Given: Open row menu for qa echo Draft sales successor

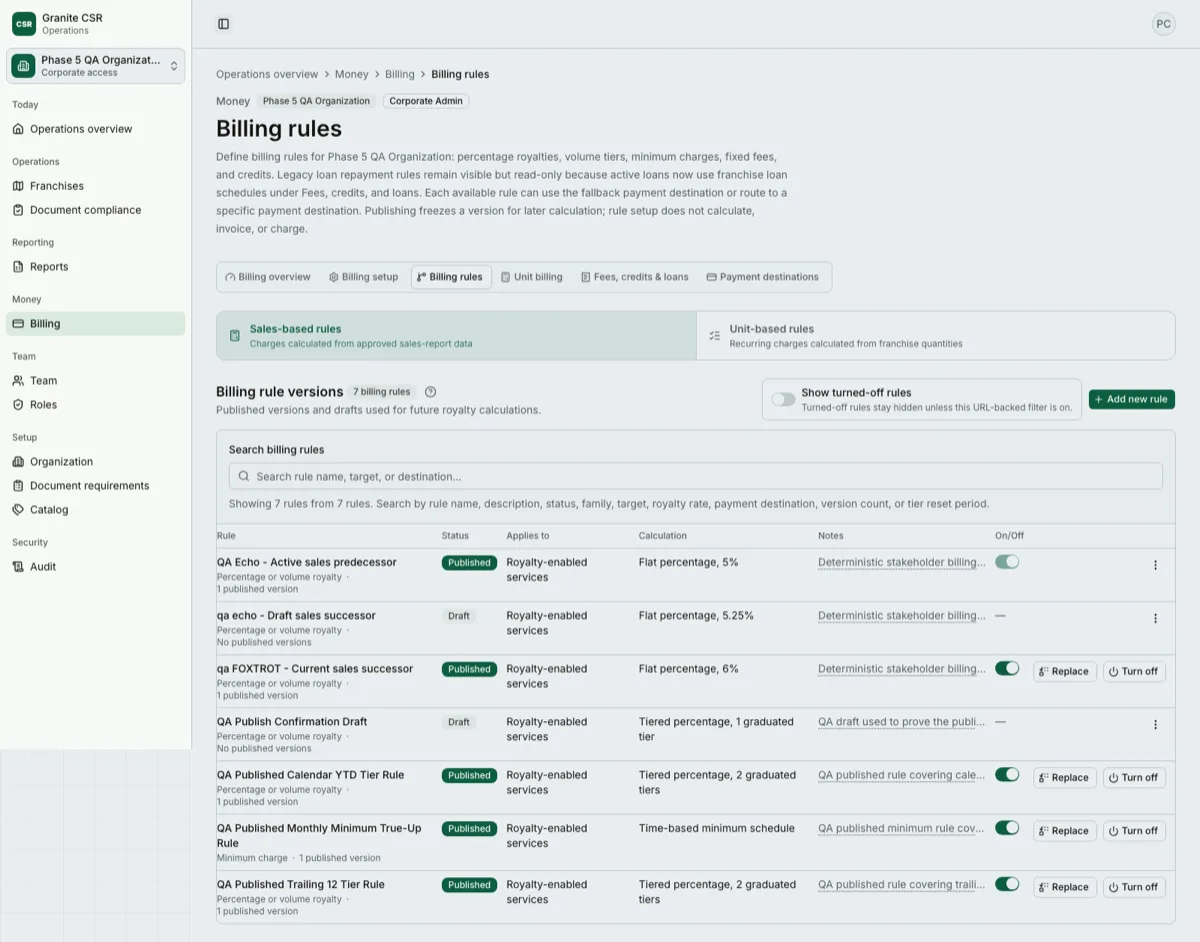Looking at the screenshot, I should (x=1155, y=618).
